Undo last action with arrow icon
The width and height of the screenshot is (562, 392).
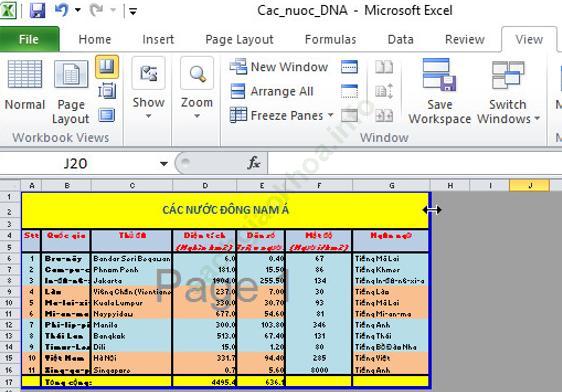click(62, 10)
